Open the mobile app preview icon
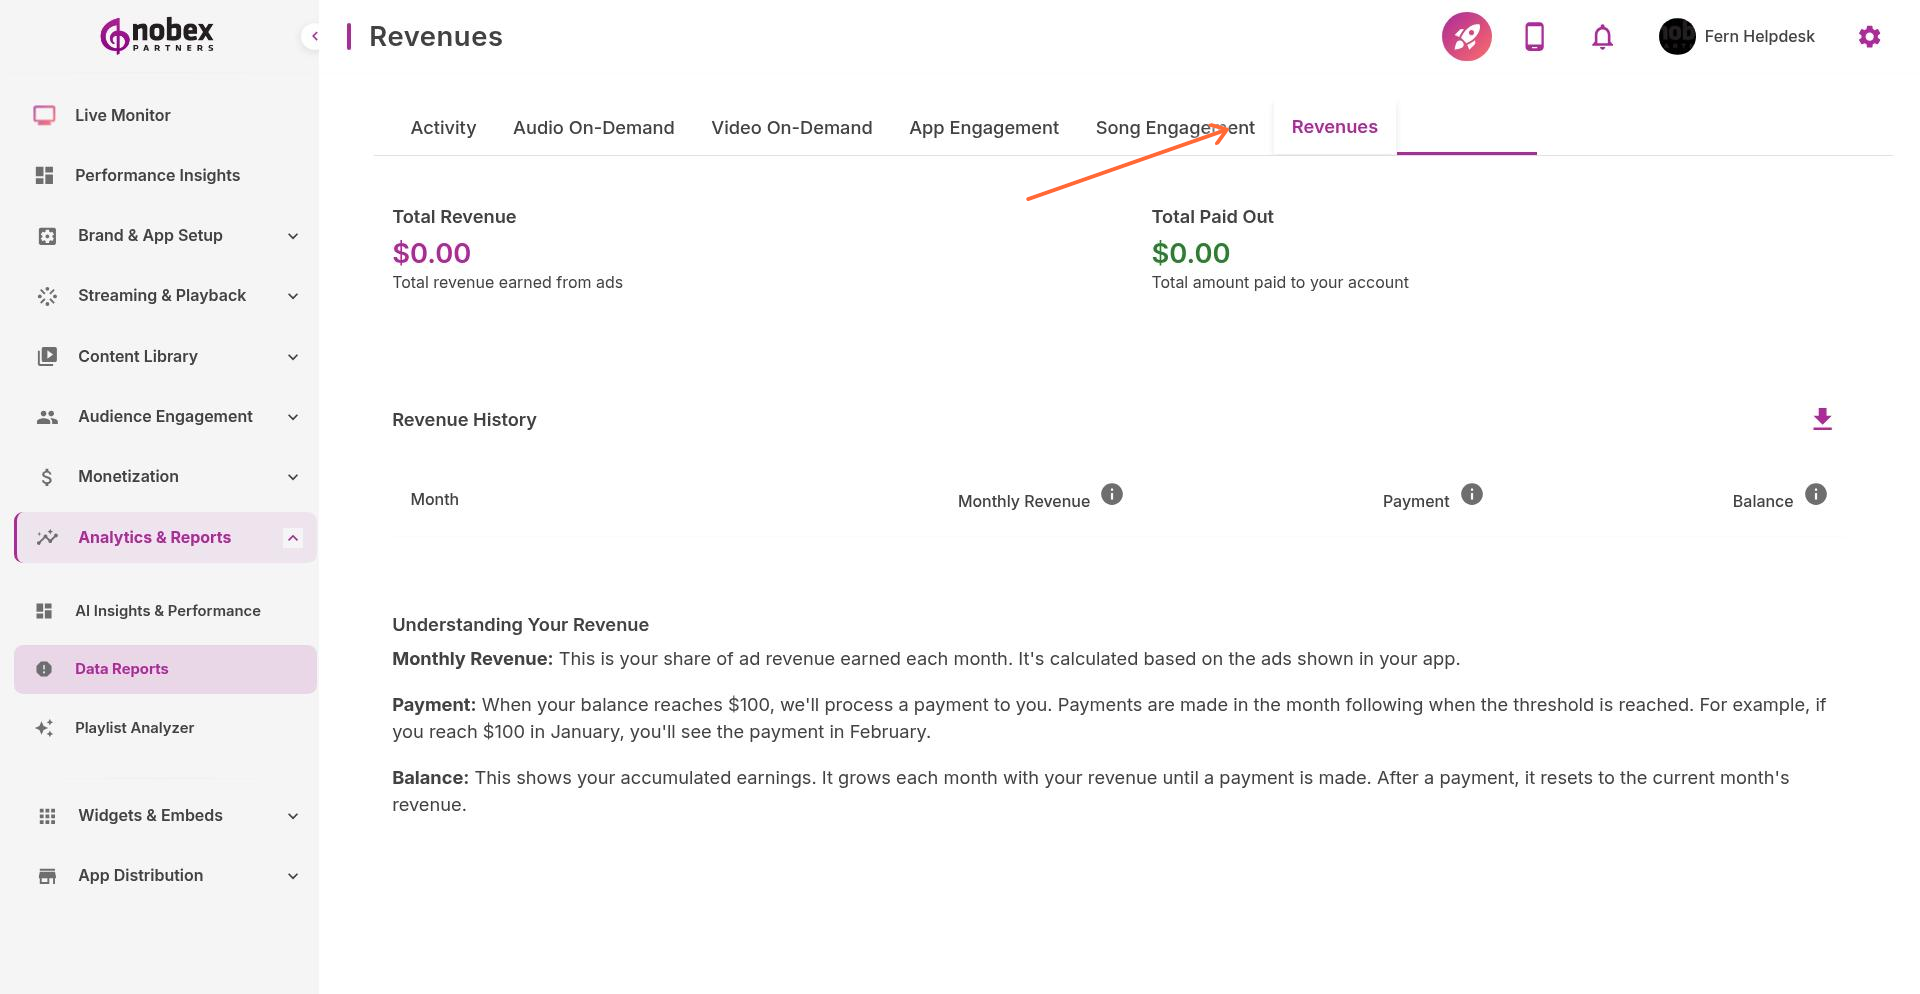1920x994 pixels. [x=1534, y=36]
